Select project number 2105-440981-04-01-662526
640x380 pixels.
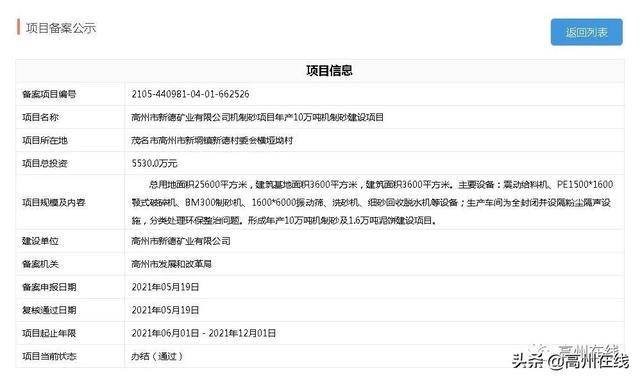coord(190,94)
